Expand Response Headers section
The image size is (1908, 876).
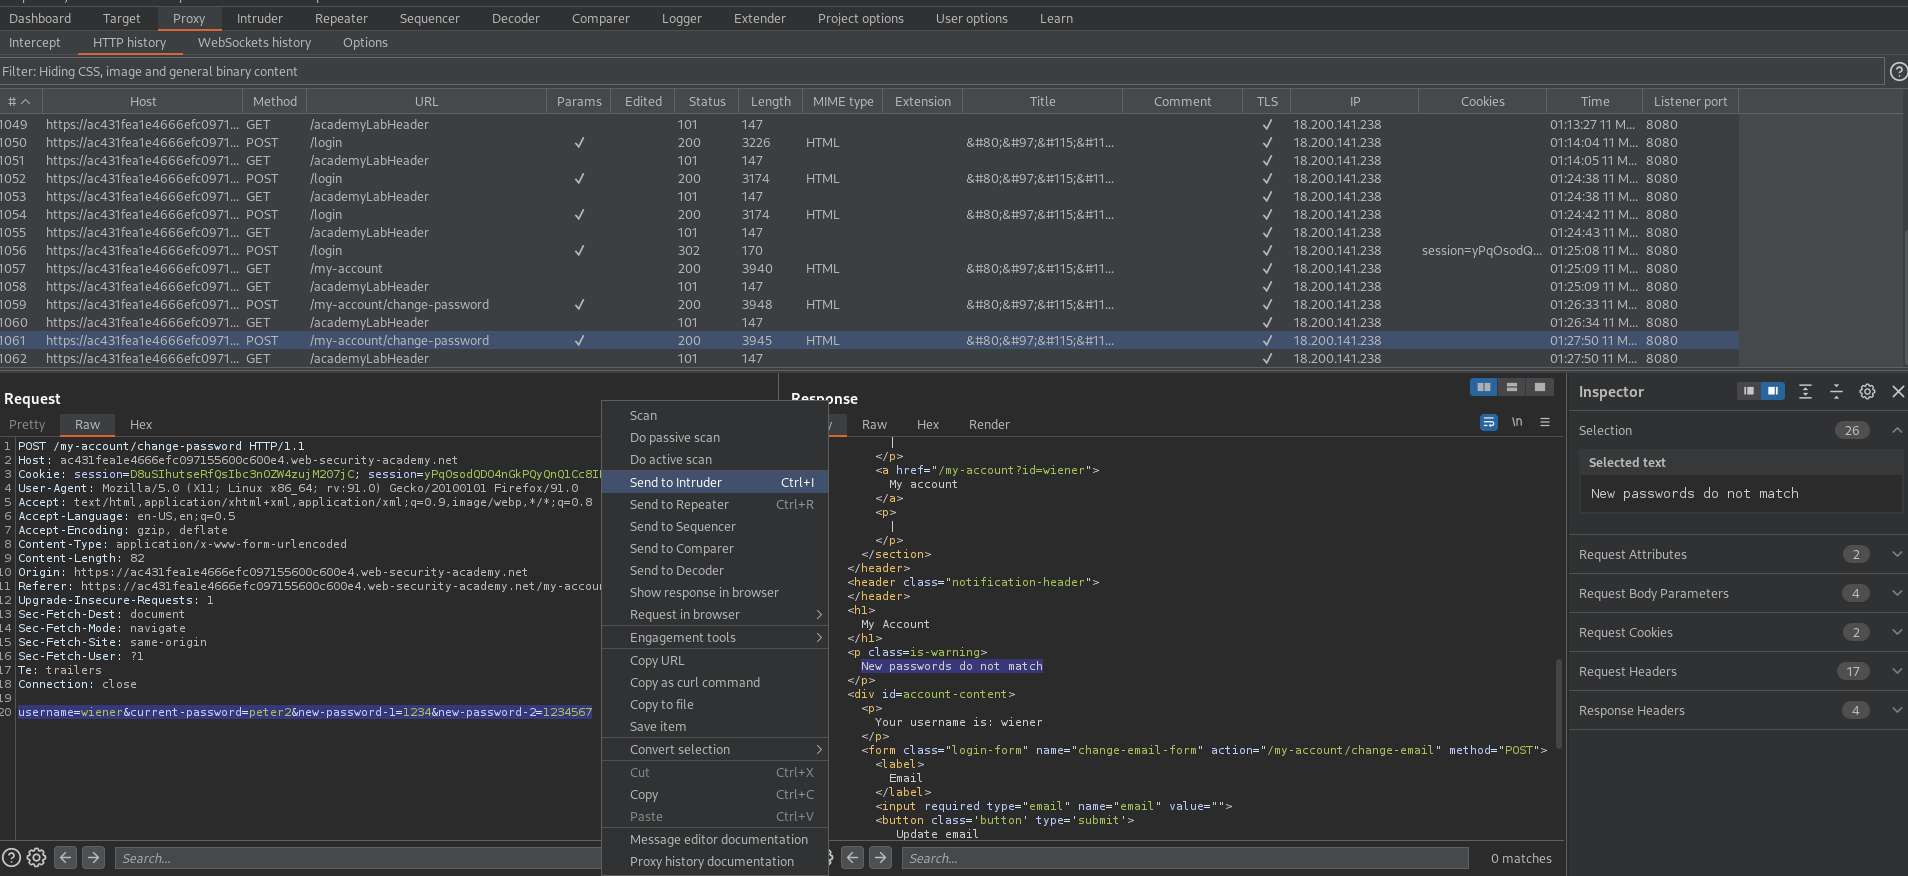pos(1897,710)
